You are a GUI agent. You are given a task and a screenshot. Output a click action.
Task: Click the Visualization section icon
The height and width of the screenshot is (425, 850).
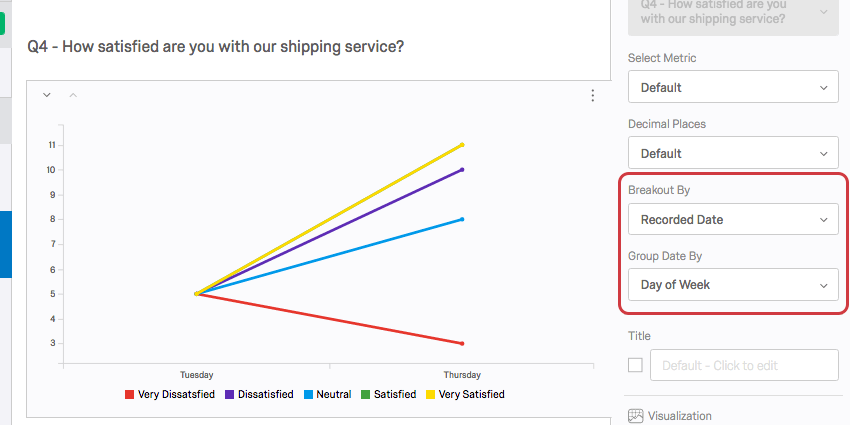tap(635, 416)
